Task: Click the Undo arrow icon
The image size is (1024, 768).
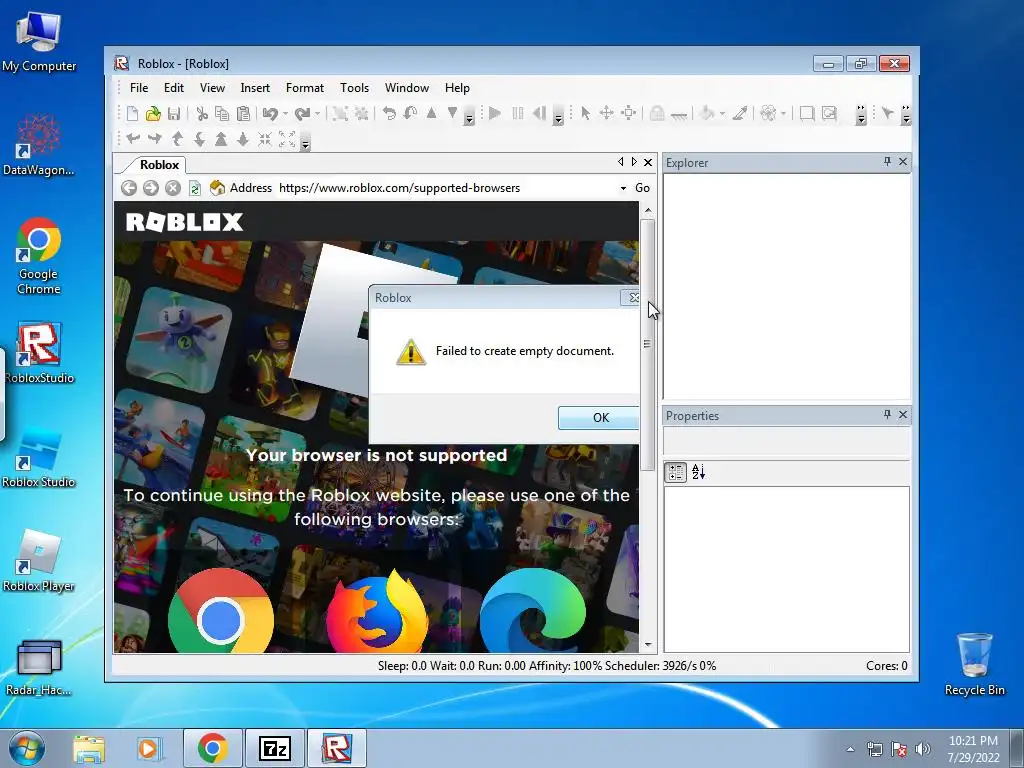Action: [x=270, y=114]
